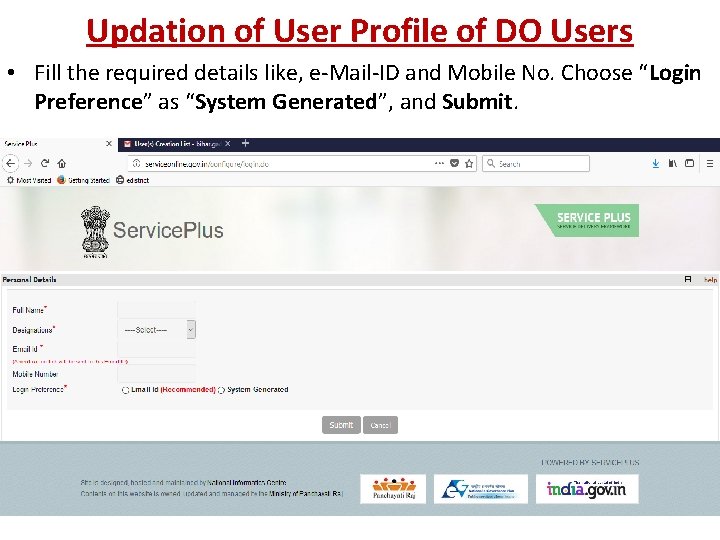Switch to the Service Plus tab

click(x=58, y=144)
